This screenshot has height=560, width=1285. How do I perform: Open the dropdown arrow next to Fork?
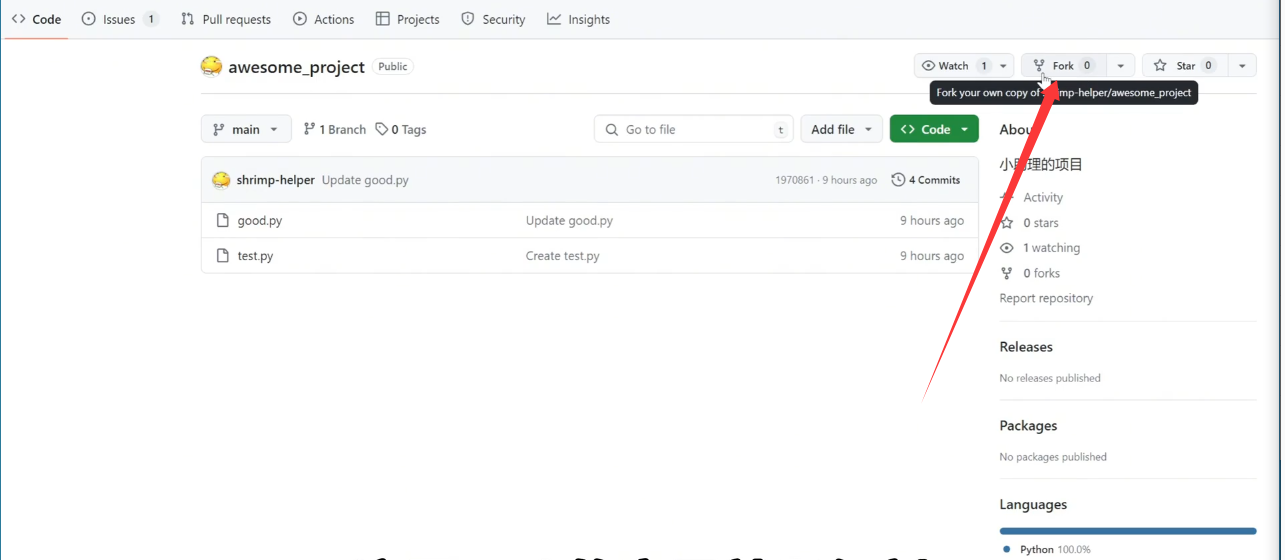(1120, 66)
